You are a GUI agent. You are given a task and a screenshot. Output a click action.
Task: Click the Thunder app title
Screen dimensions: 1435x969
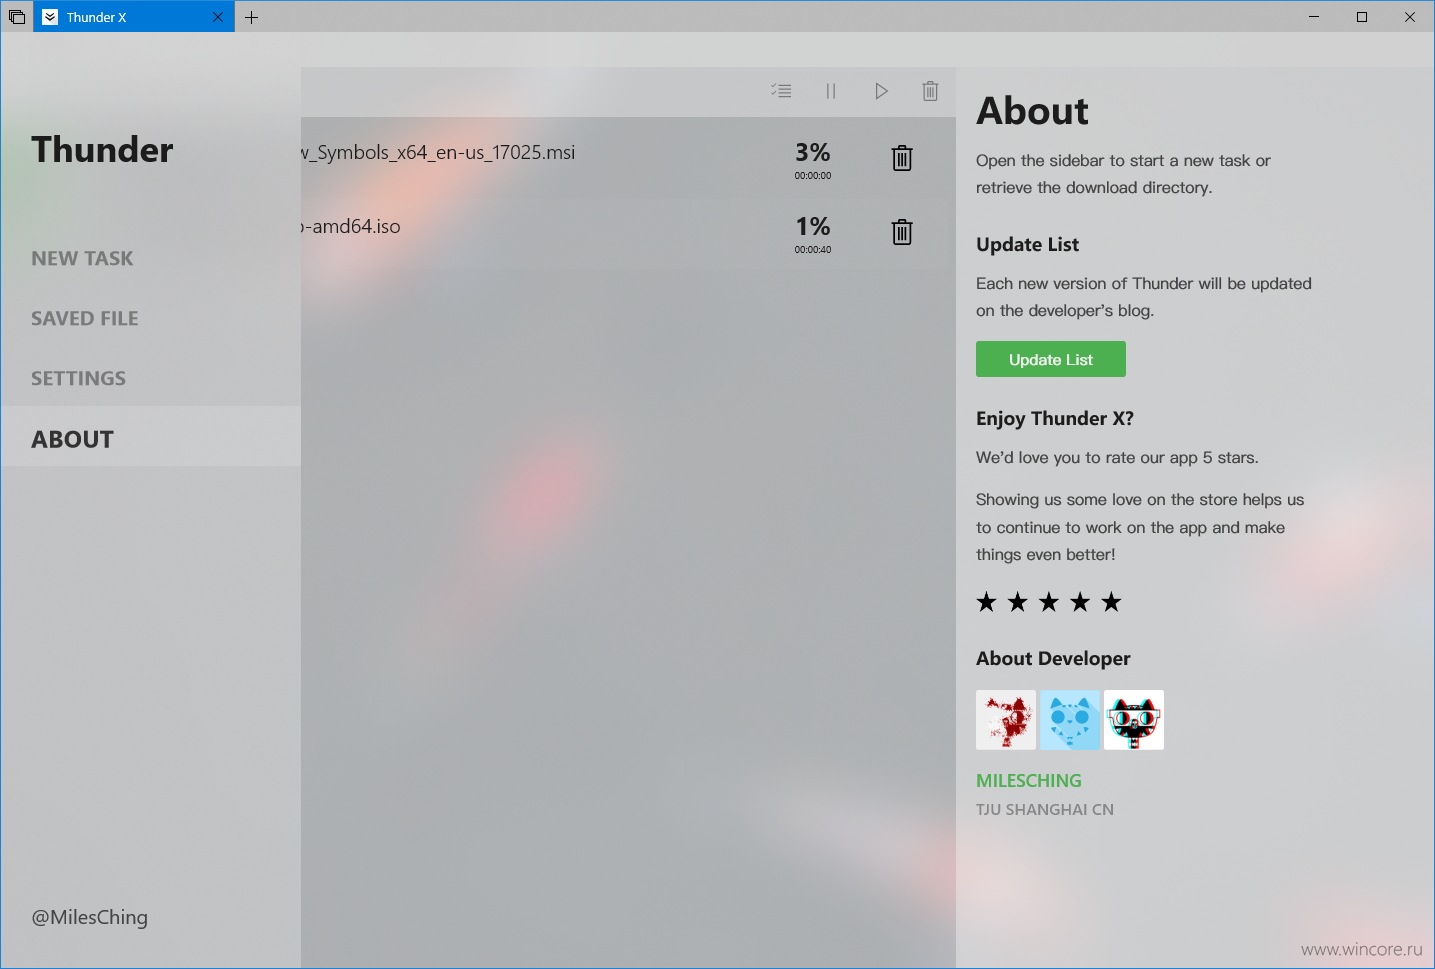coord(103,150)
